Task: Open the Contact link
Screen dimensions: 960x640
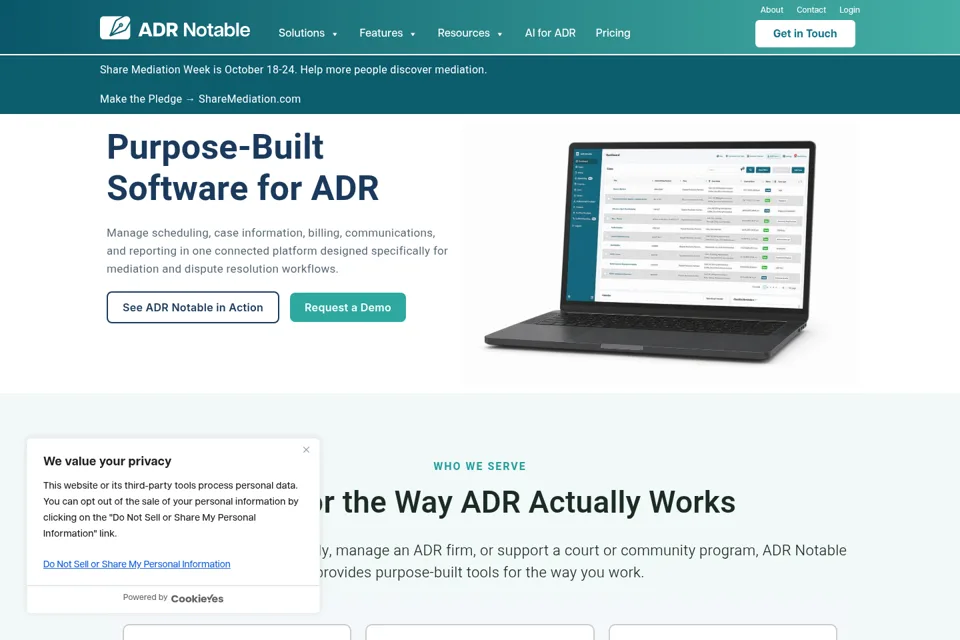Action: pyautogui.click(x=811, y=10)
